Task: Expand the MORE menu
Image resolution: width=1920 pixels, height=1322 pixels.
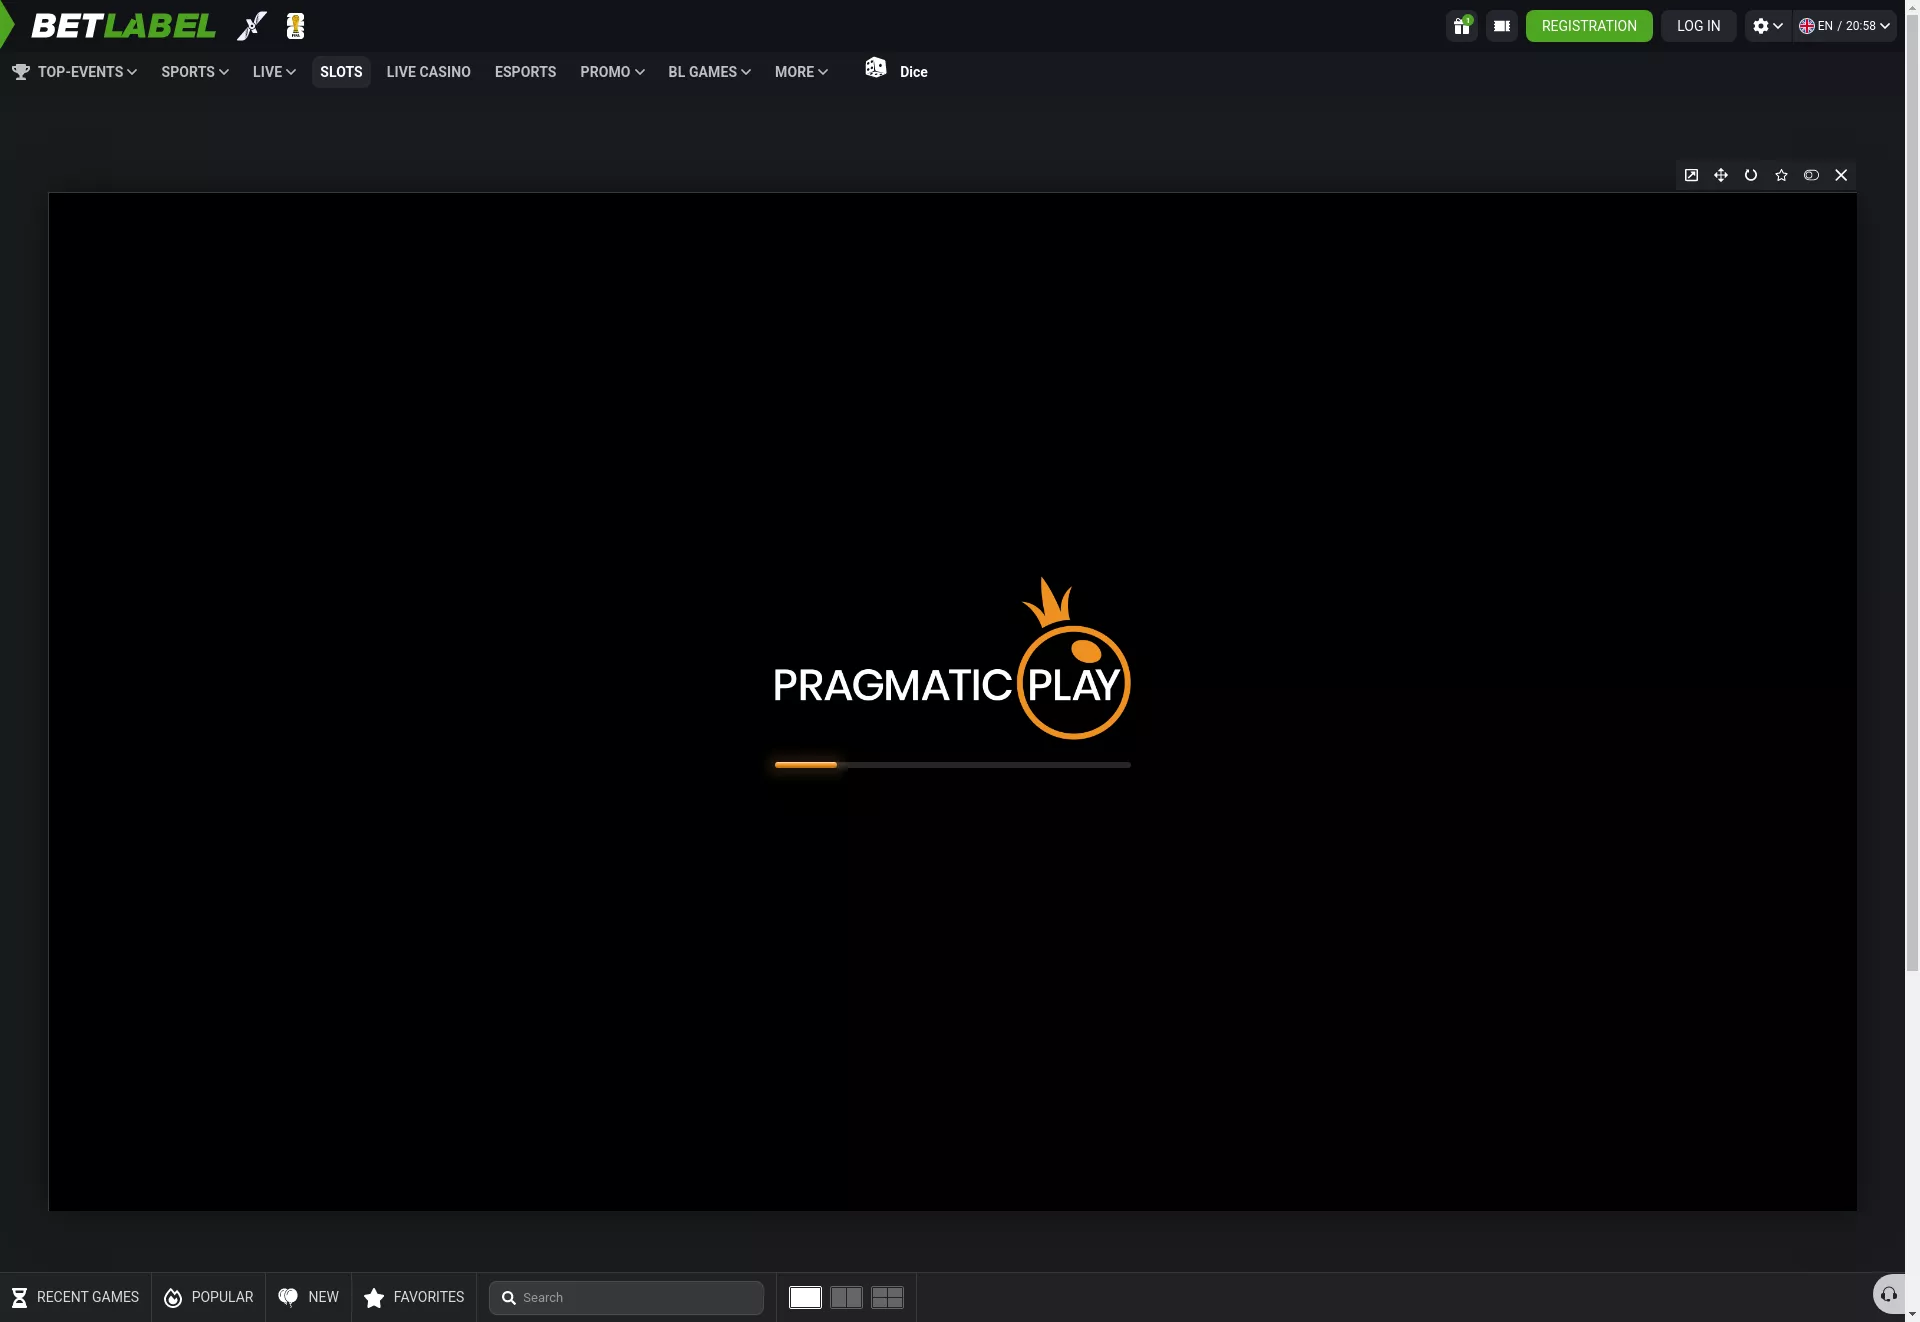Action: [801, 72]
